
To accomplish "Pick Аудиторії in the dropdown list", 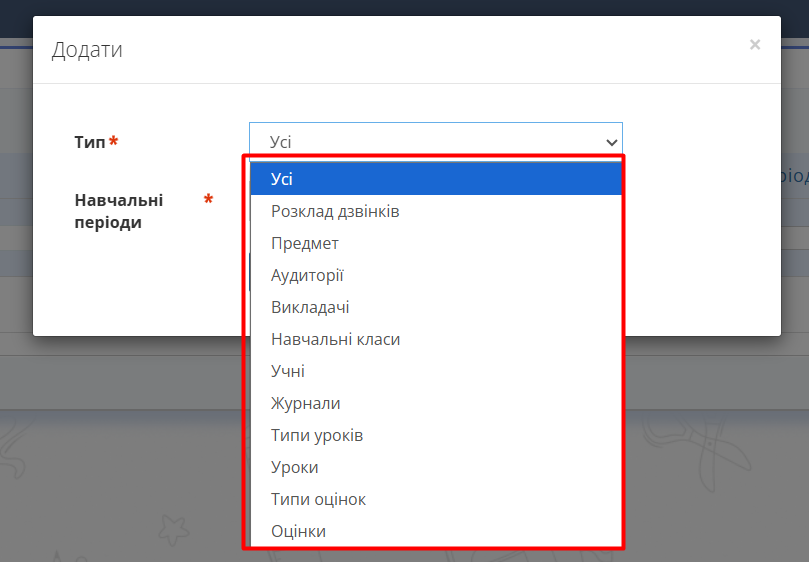I will point(307,275).
